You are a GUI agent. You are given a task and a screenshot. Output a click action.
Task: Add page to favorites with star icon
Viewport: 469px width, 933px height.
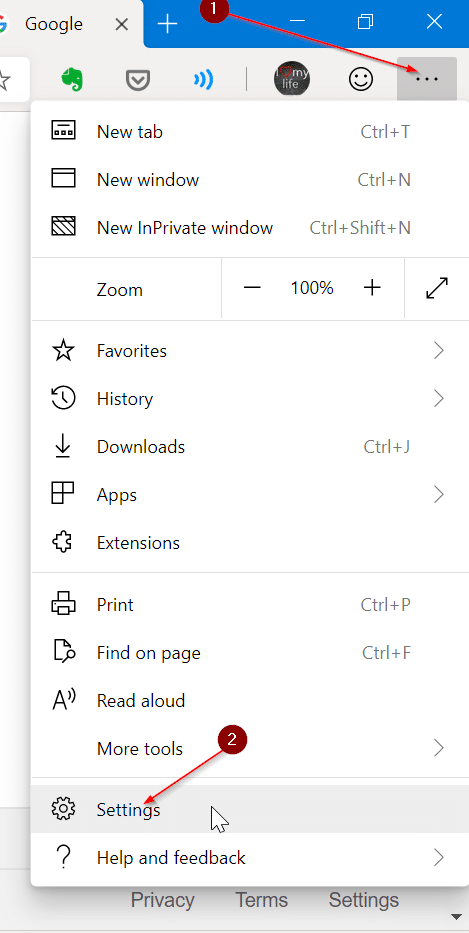click(5, 80)
